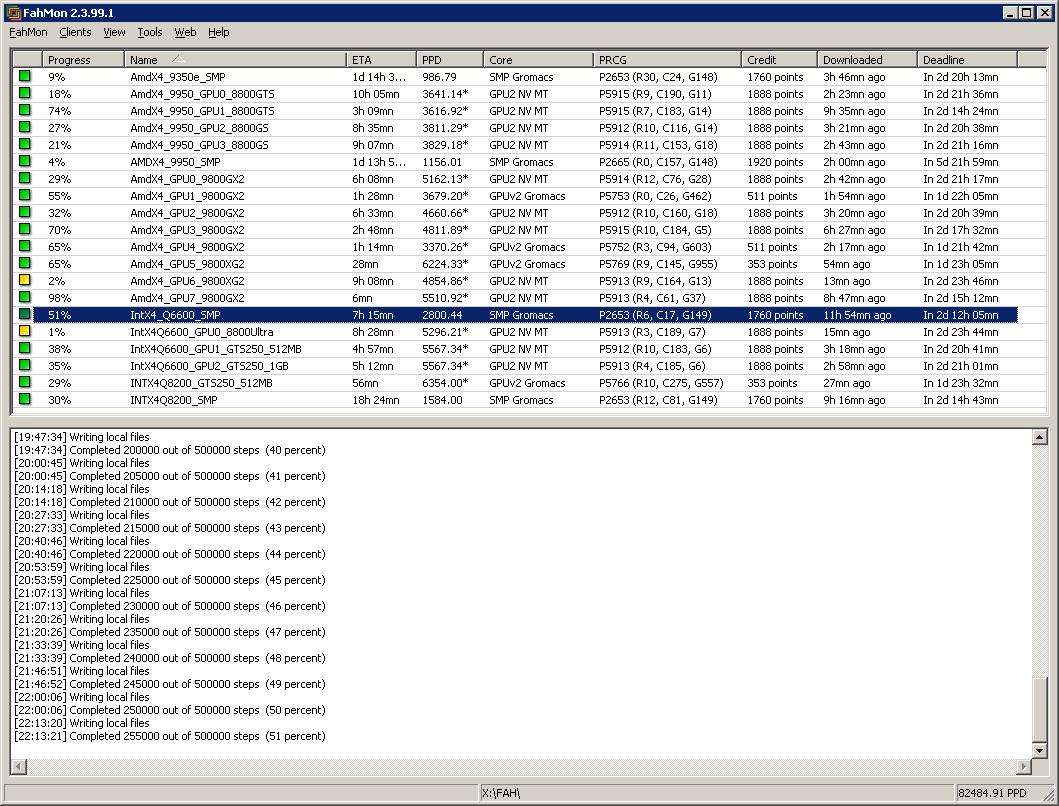This screenshot has height=806, width=1059.
Task: Sort clients by Progress column header
Action: pyautogui.click(x=83, y=59)
